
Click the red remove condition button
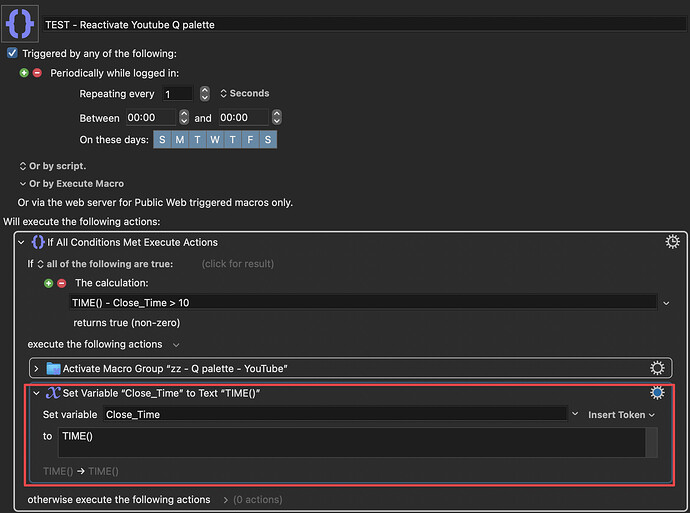[x=61, y=283]
